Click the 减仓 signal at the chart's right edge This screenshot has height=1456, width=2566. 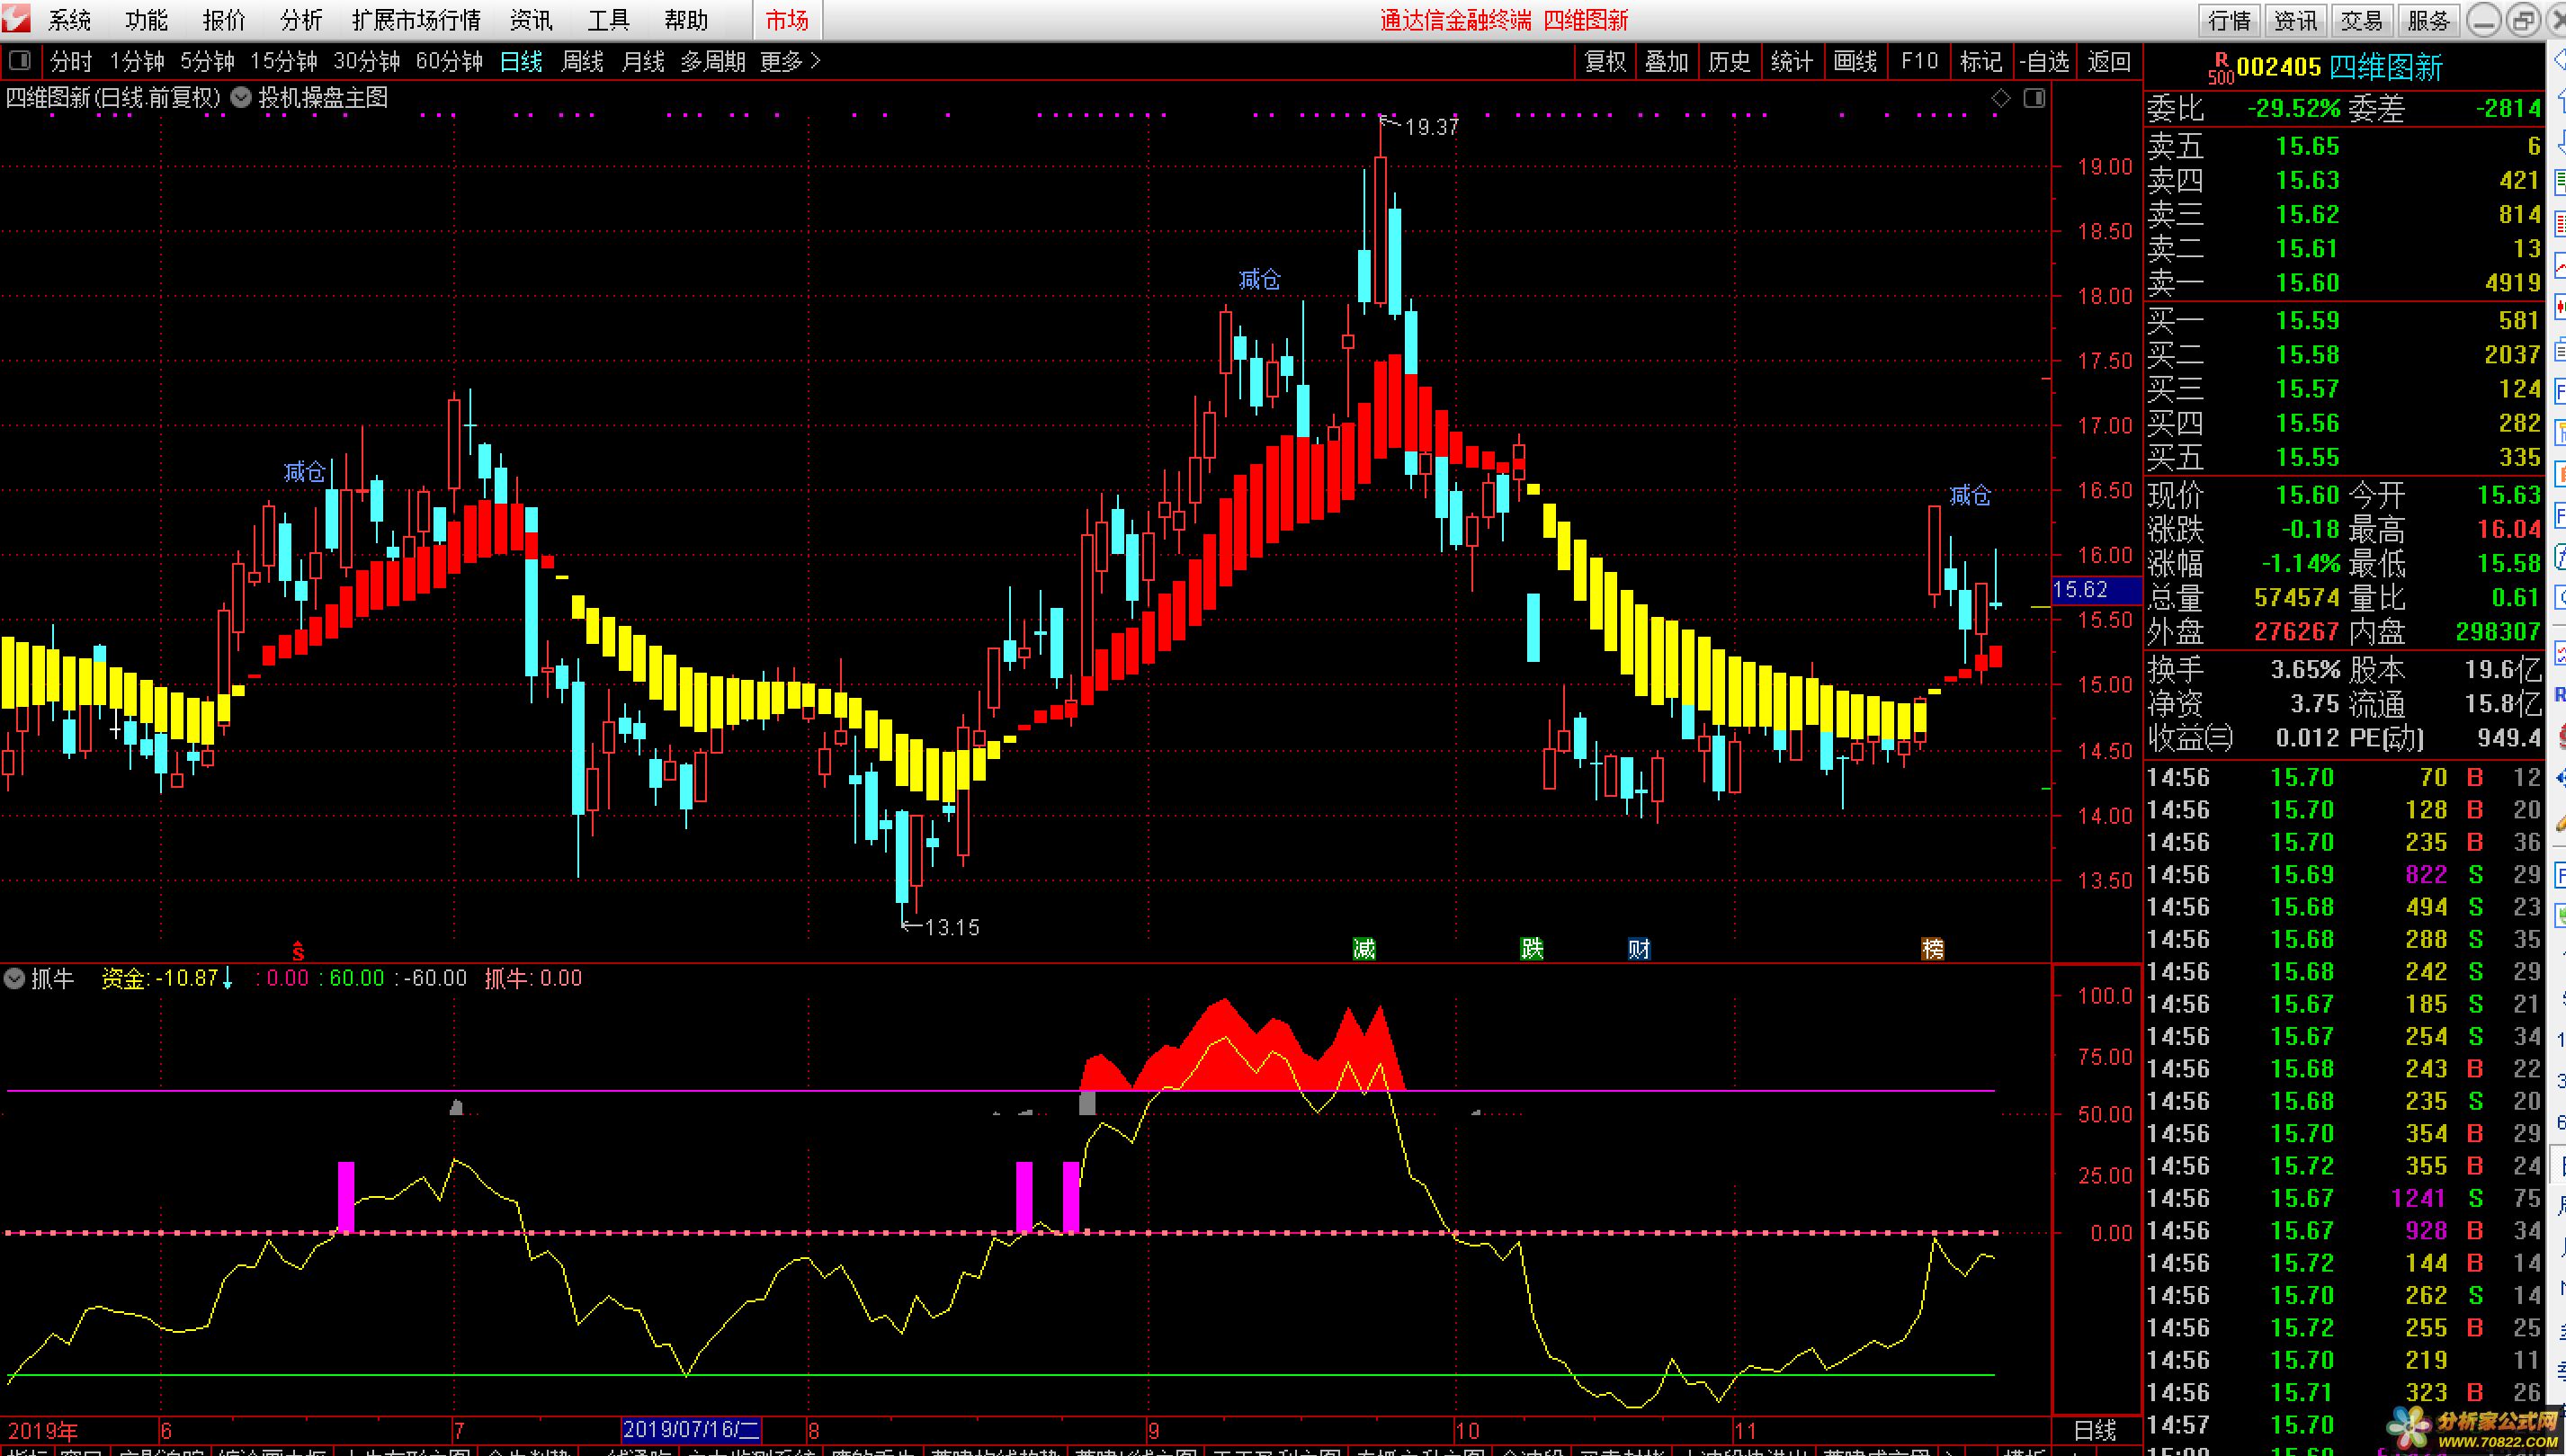[1970, 495]
